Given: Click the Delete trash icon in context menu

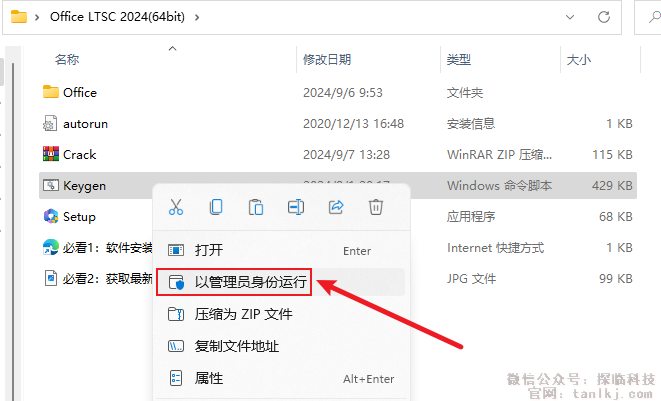Looking at the screenshot, I should pyautogui.click(x=376, y=207).
